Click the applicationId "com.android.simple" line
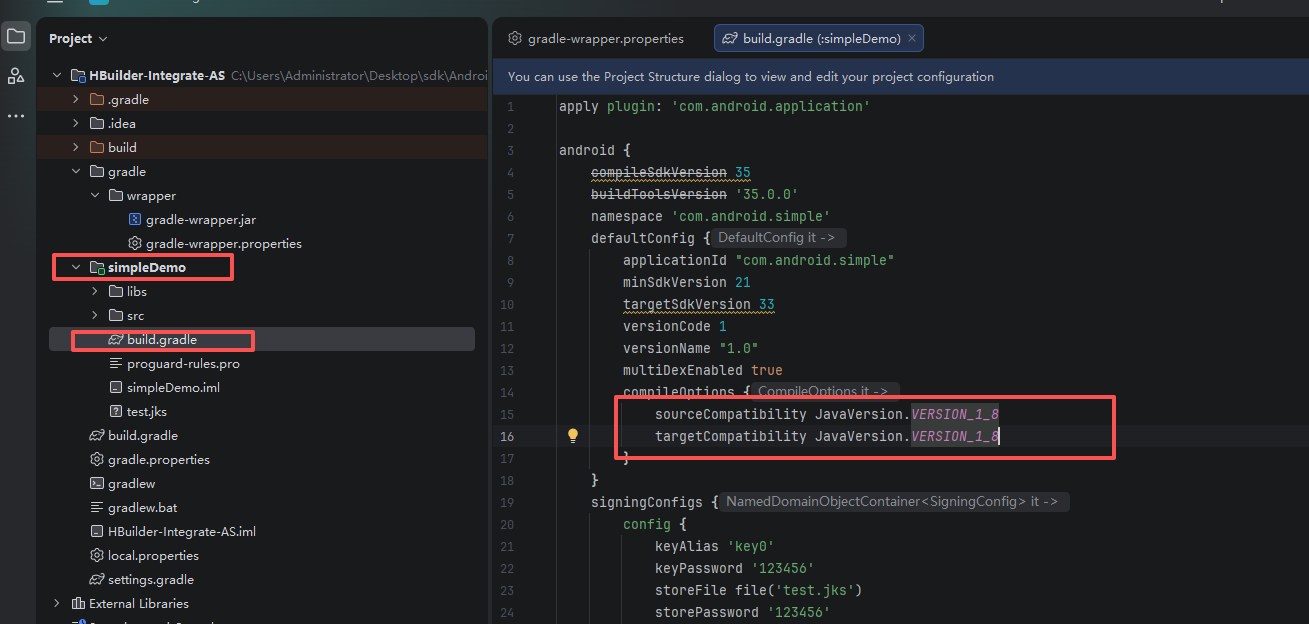The image size is (1309, 624). 759,260
